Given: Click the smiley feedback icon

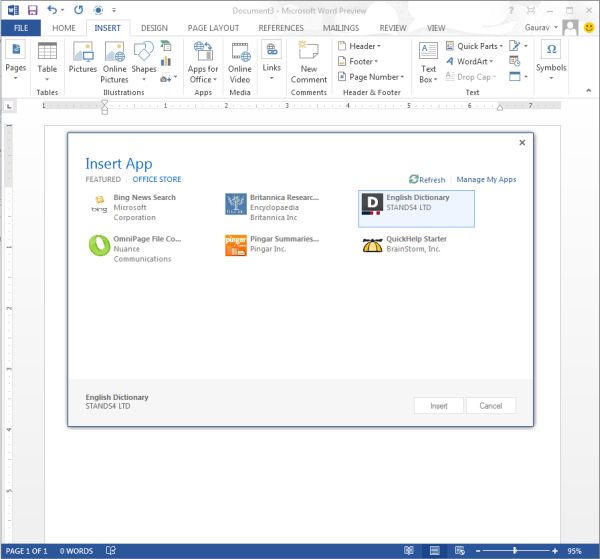Looking at the screenshot, I should (589, 27).
